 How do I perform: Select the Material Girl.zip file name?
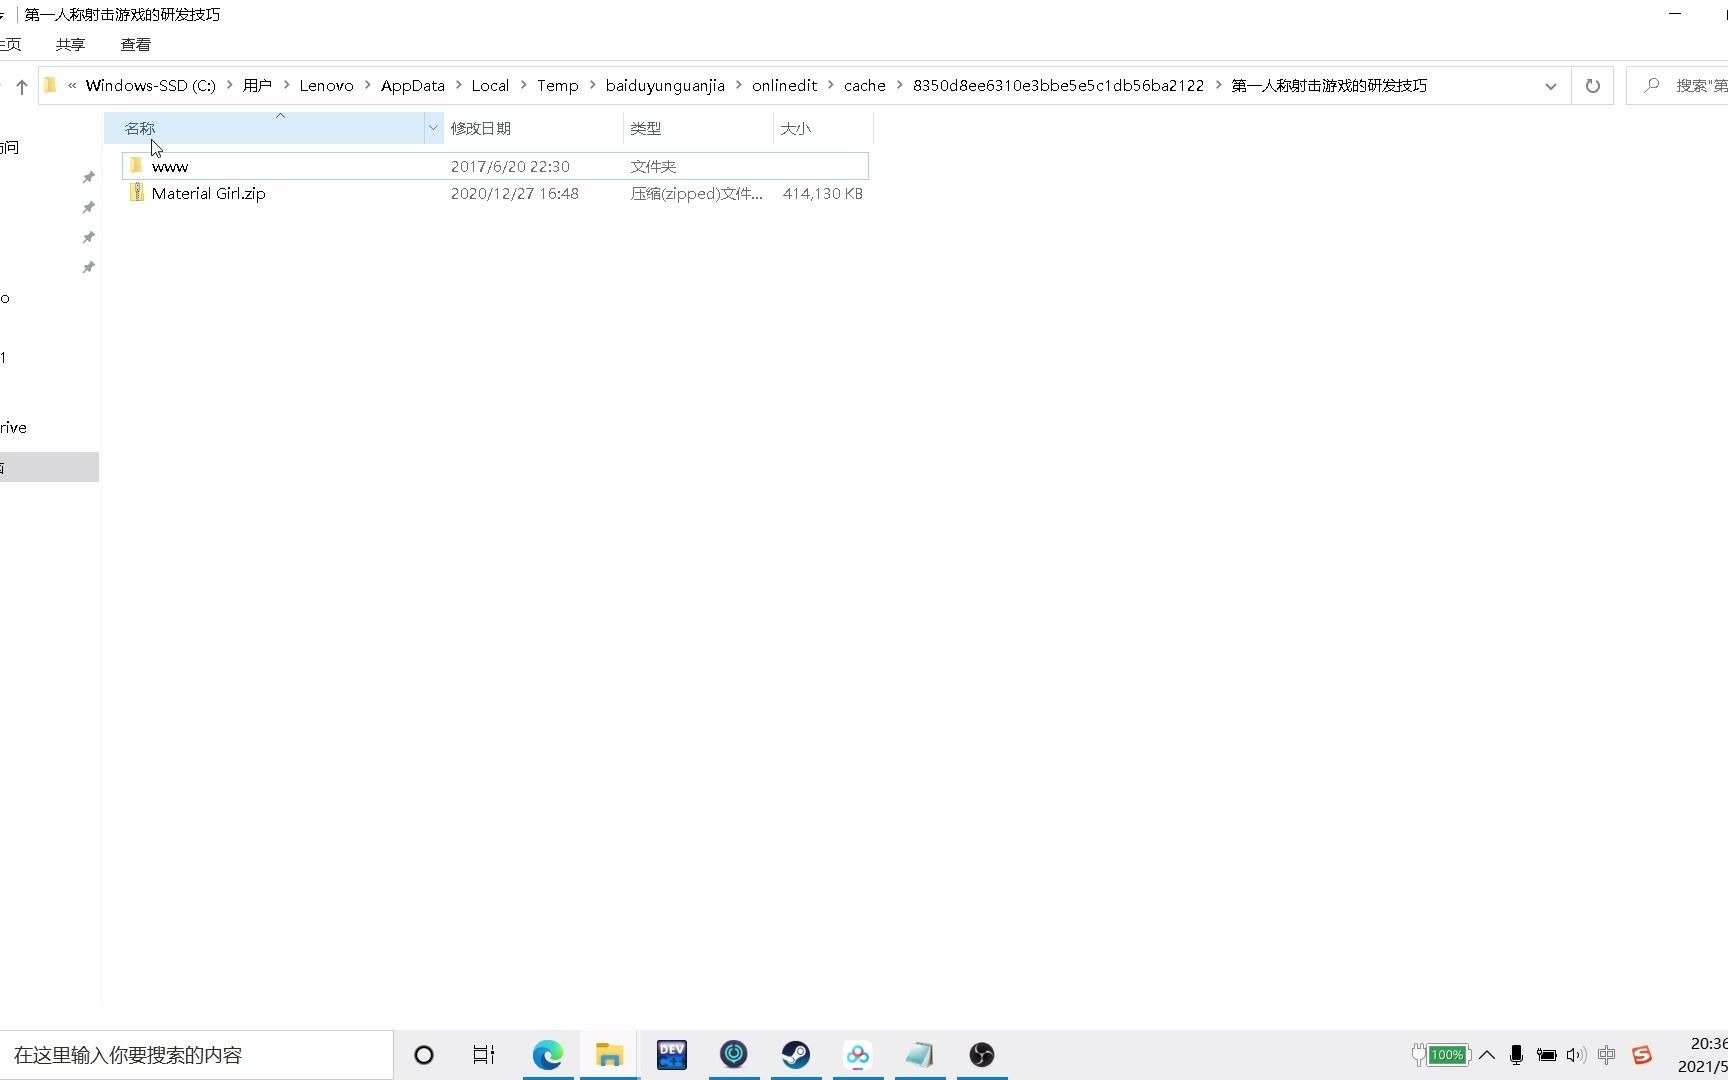point(209,194)
